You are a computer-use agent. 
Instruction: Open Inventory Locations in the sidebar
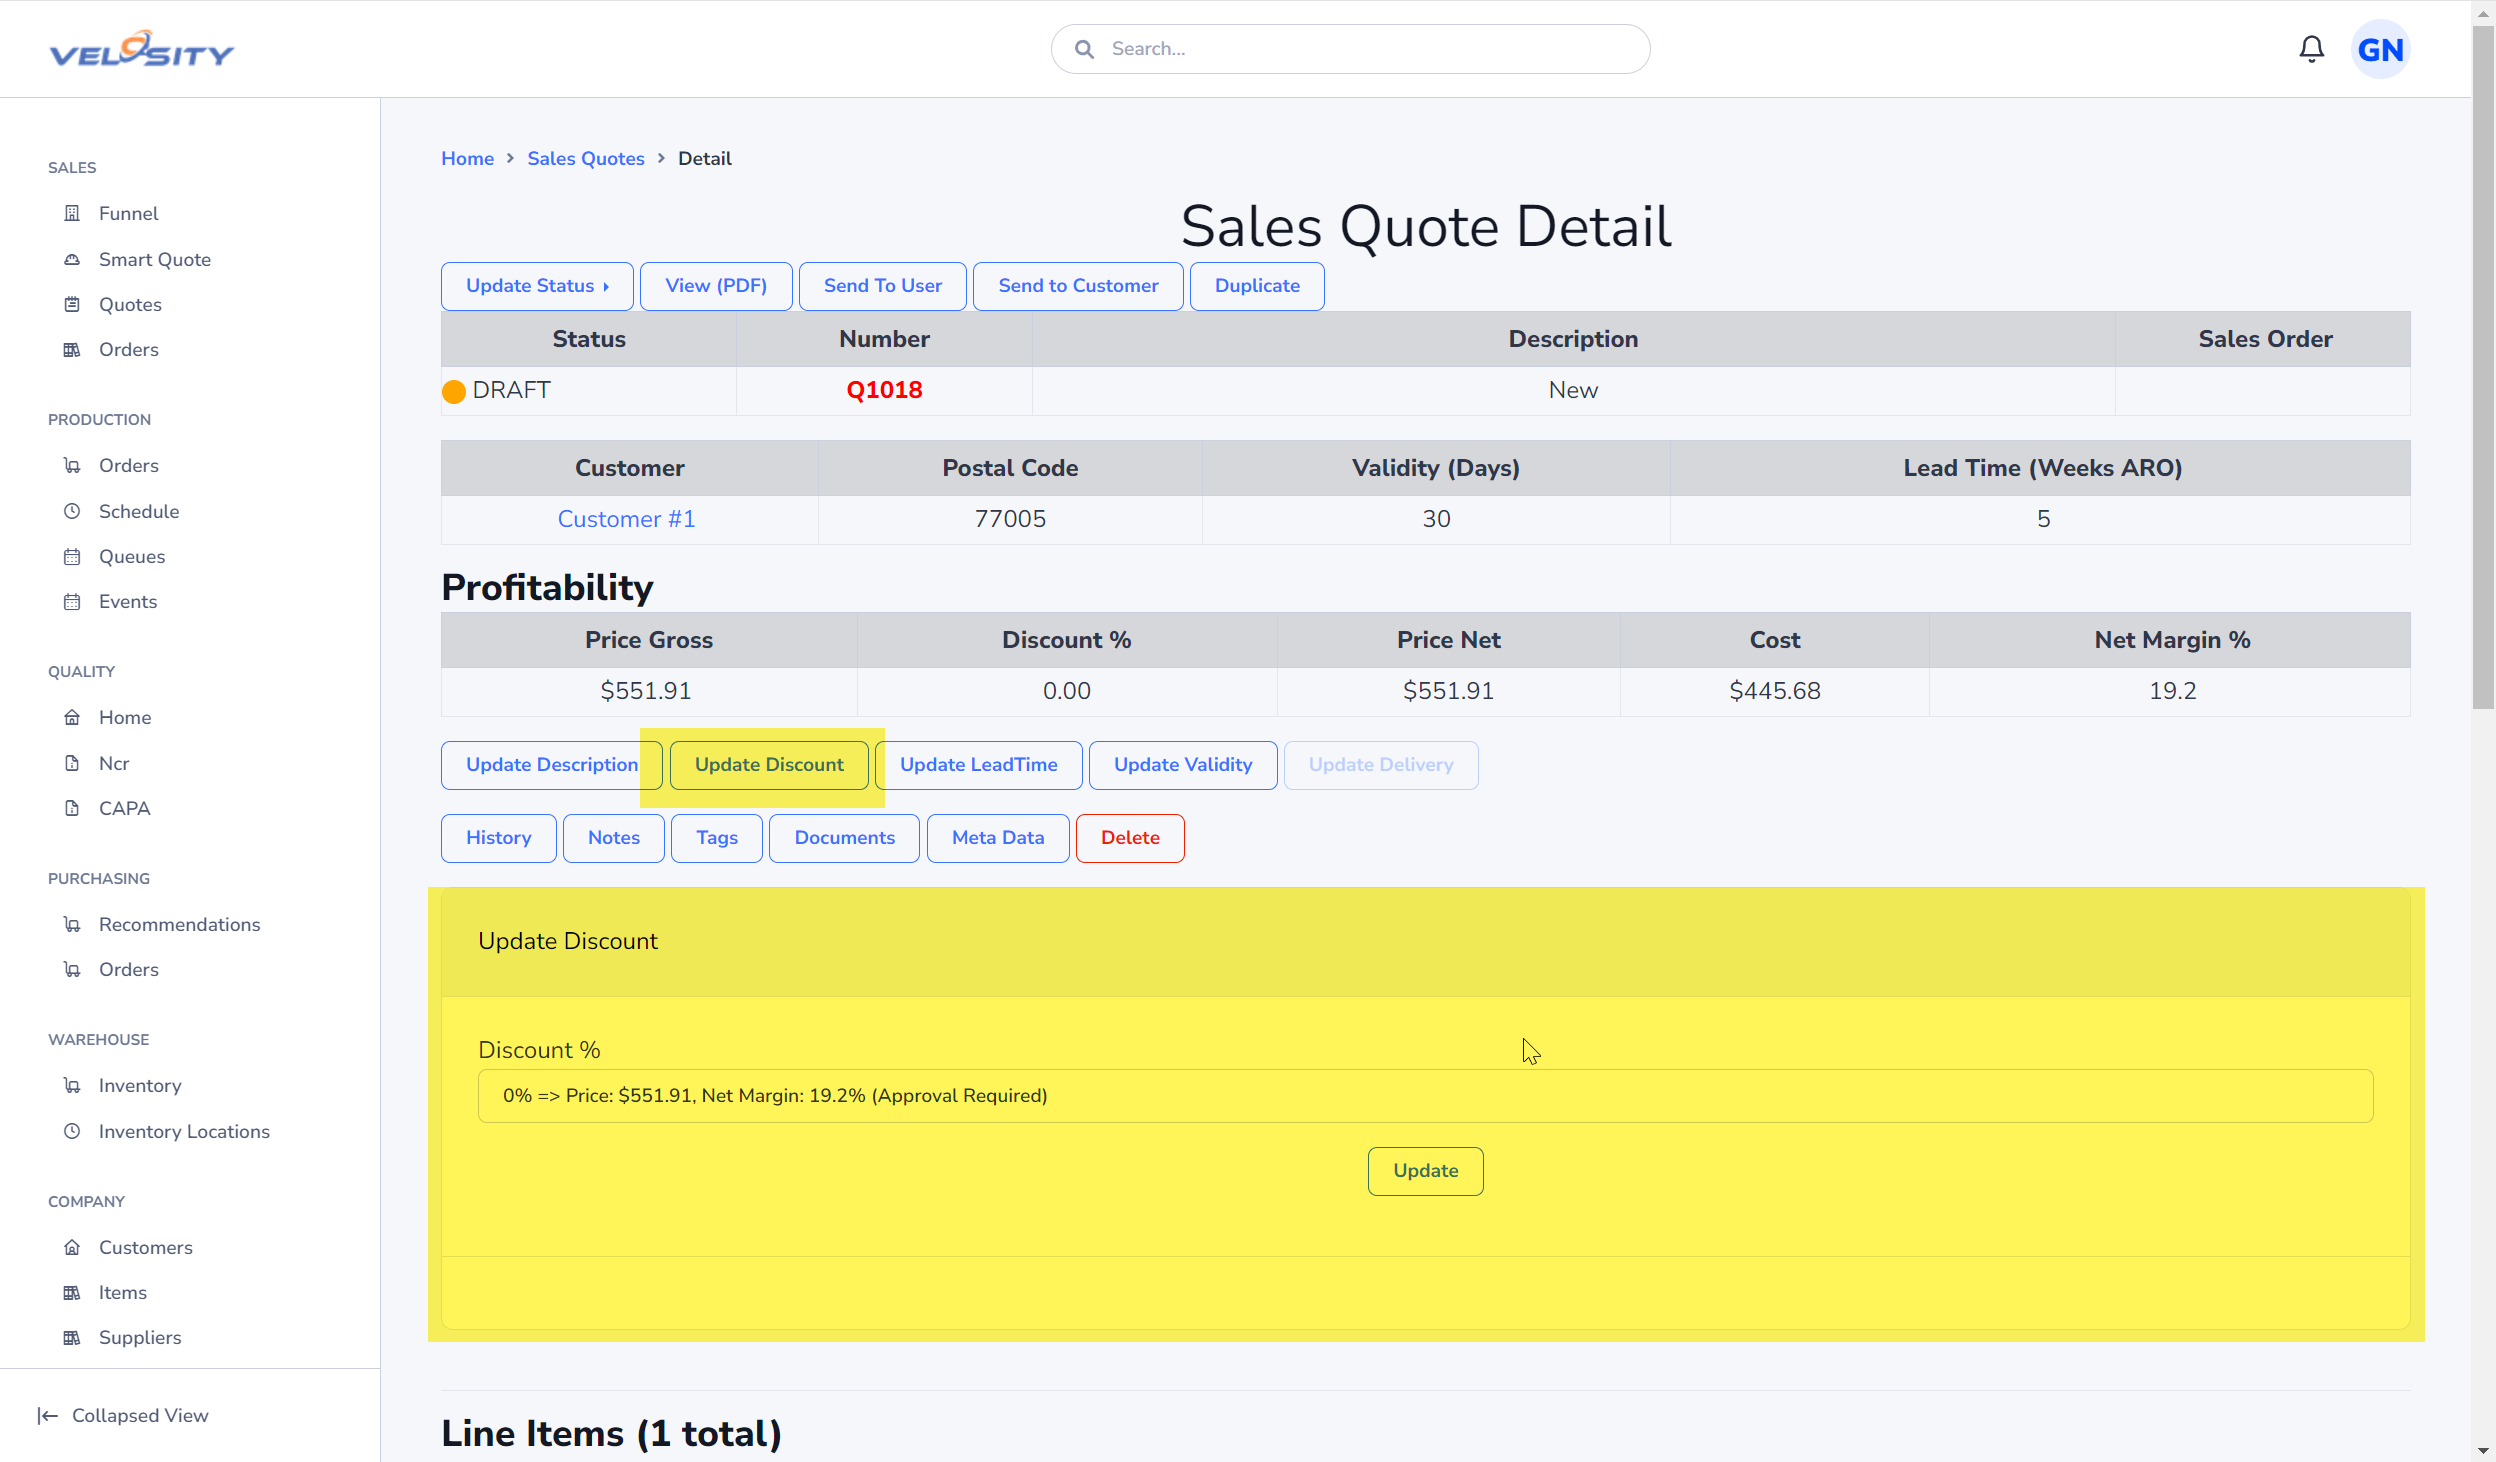[x=184, y=1131]
